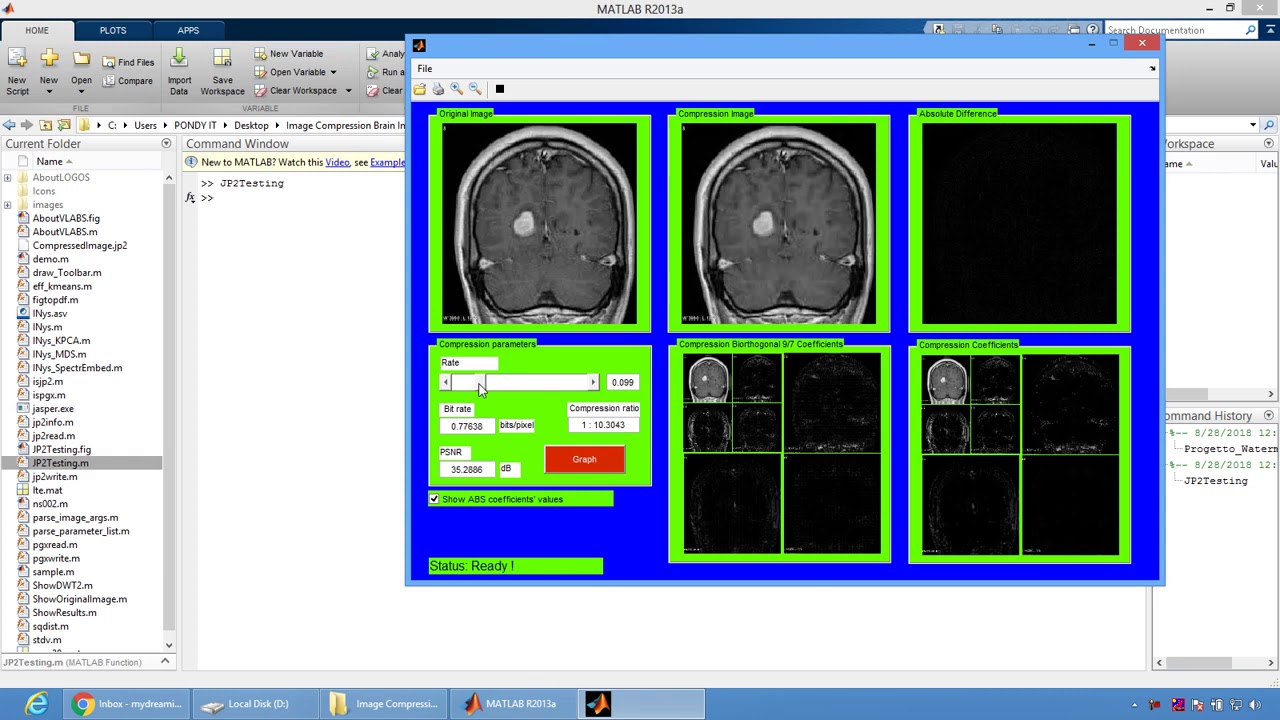Open the Image Compression folder taskbar item
1280x720 pixels.
385,704
